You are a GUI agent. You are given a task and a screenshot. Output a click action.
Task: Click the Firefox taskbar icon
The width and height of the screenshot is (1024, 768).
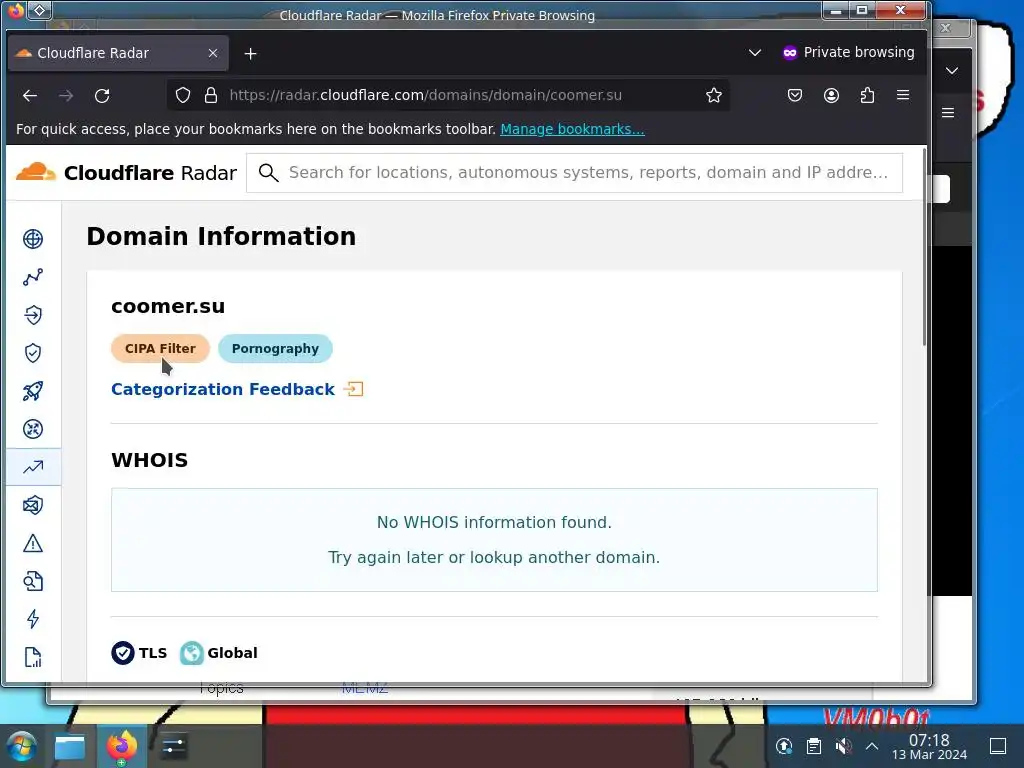[121, 746]
